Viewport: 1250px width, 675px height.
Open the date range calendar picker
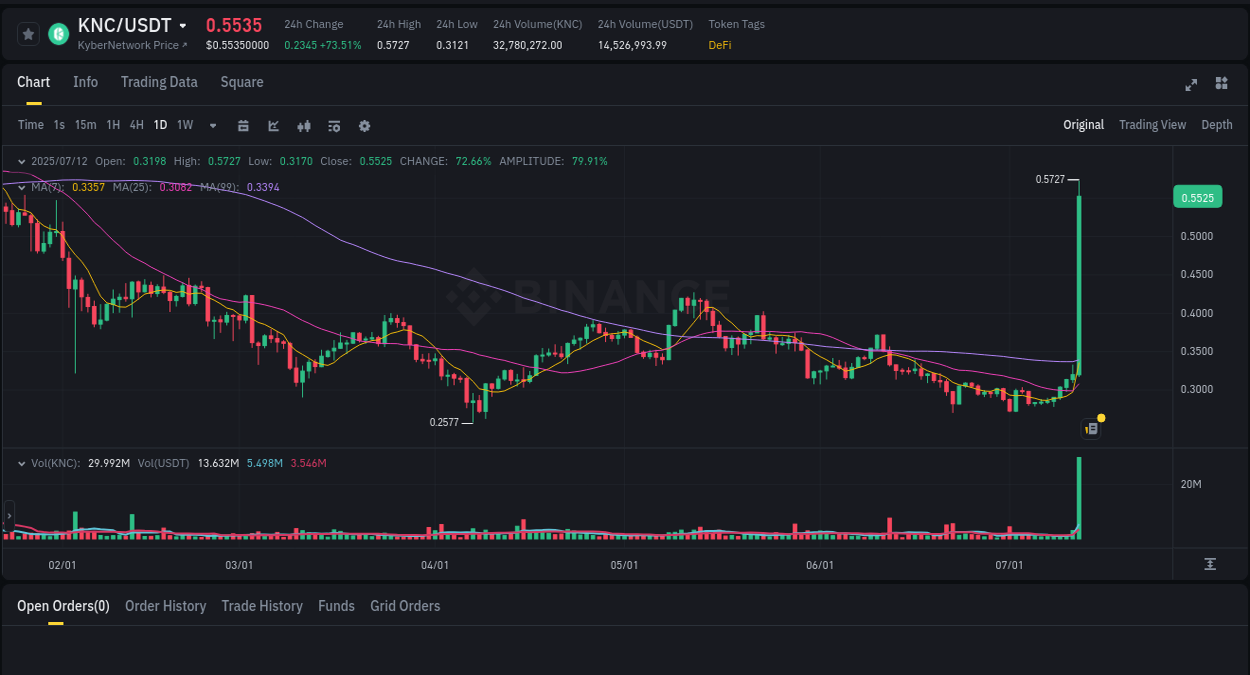coord(243,126)
